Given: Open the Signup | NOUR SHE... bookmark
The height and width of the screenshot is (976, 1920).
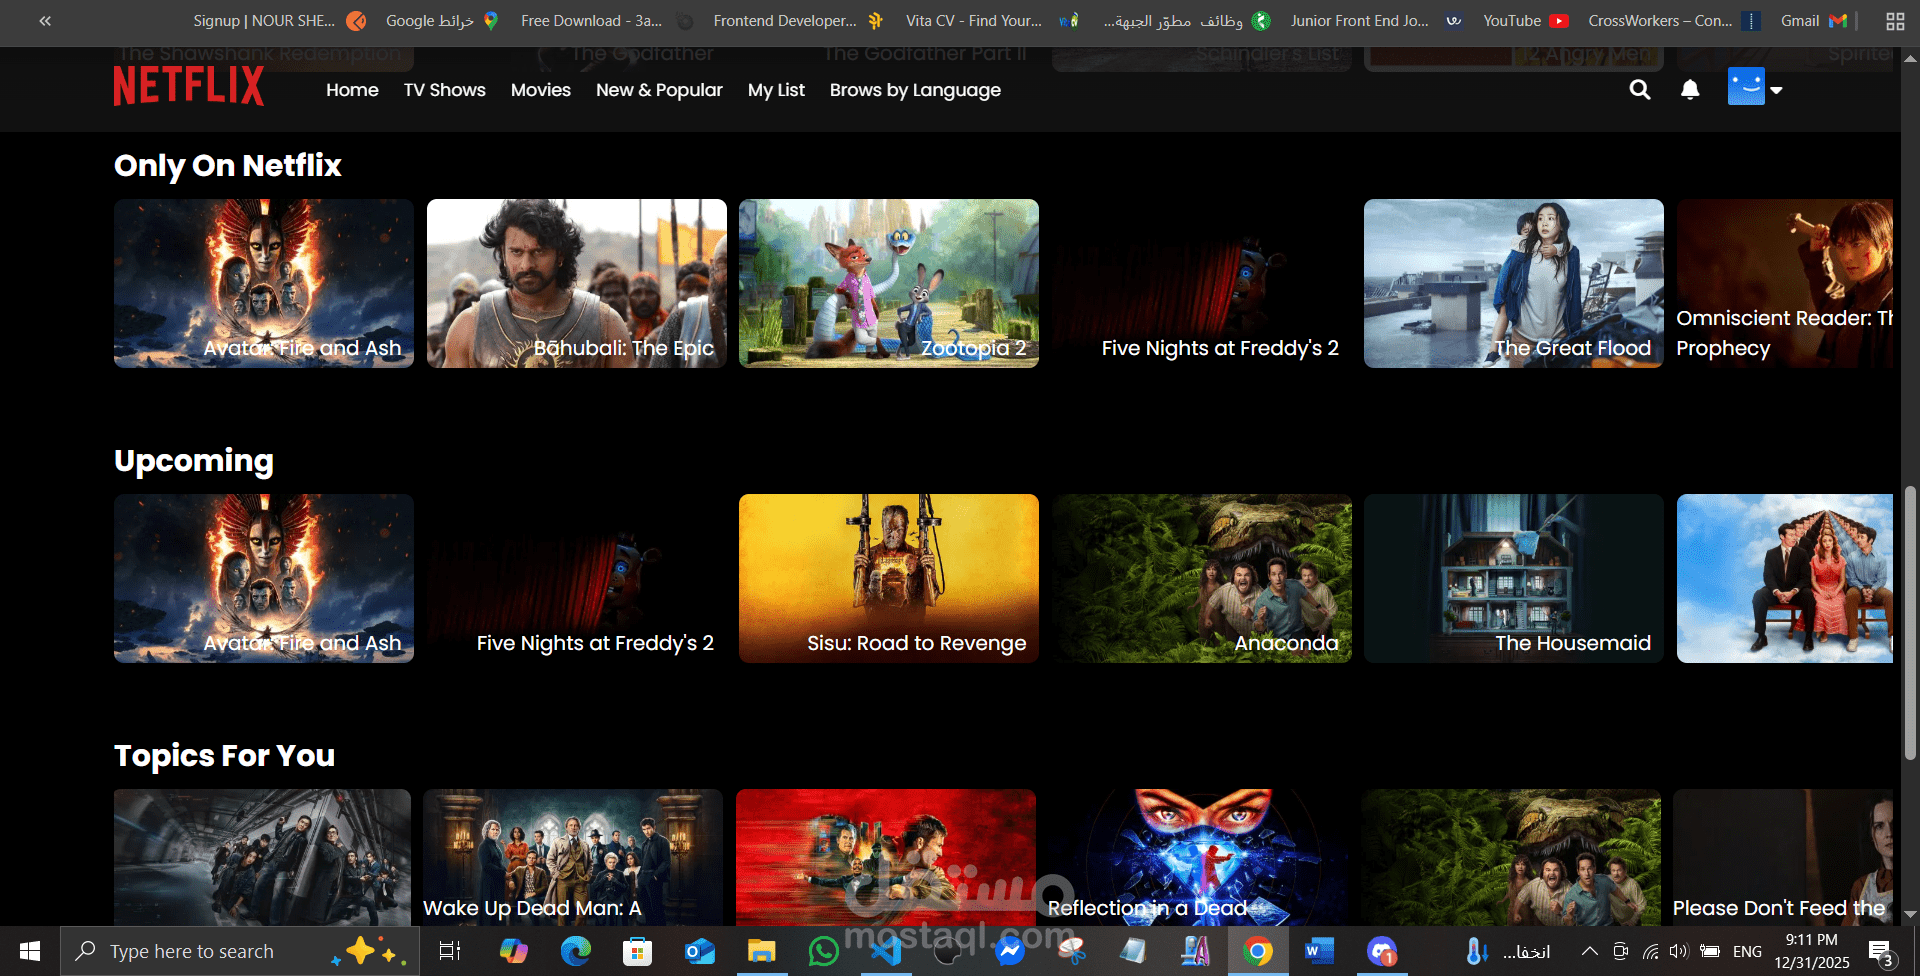Looking at the screenshot, I should (279, 20).
